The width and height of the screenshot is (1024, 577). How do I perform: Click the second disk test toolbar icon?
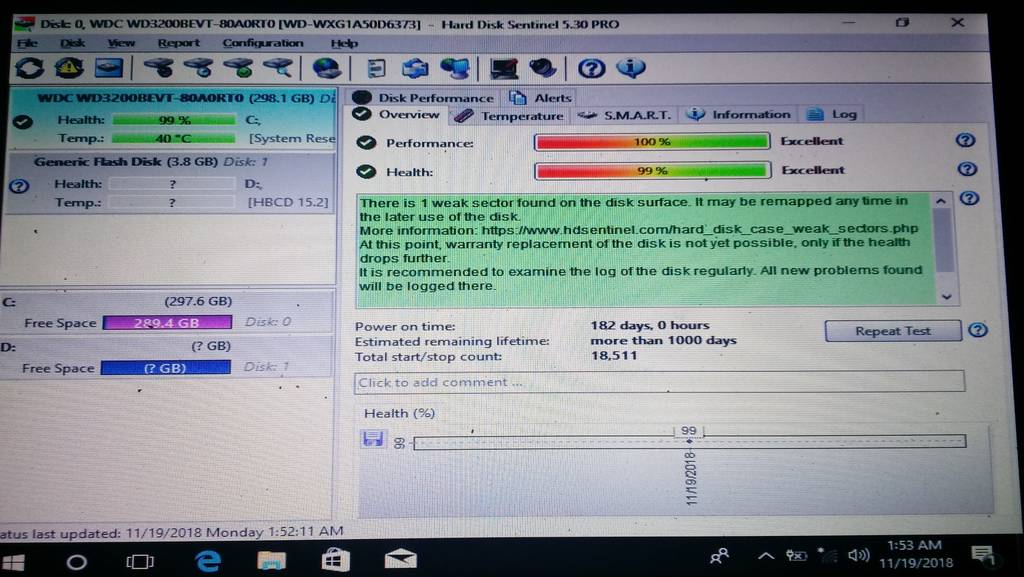pos(199,67)
